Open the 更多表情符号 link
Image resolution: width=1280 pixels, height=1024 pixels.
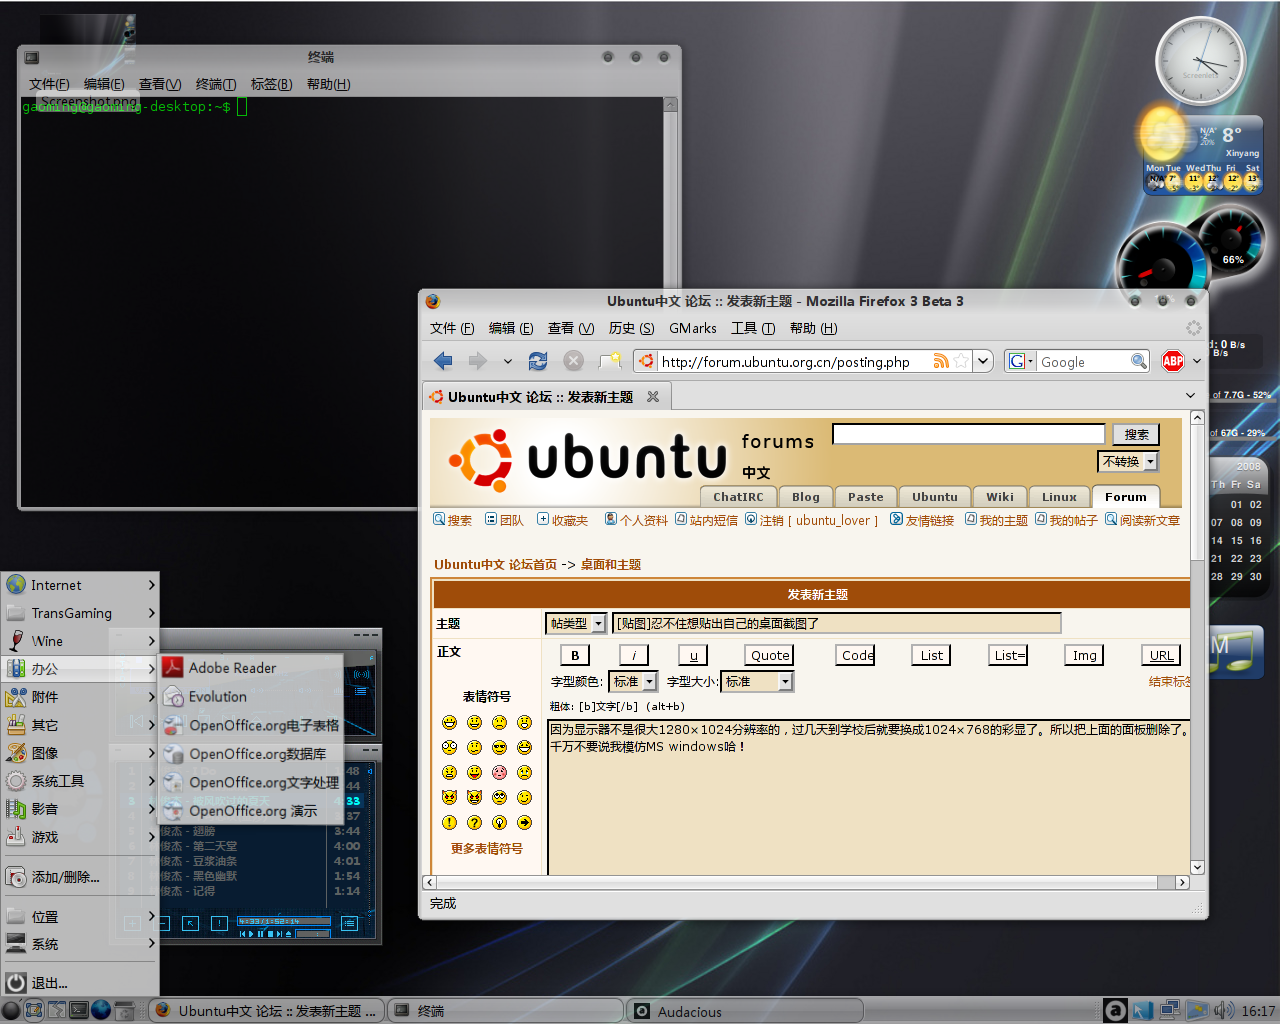(x=486, y=848)
